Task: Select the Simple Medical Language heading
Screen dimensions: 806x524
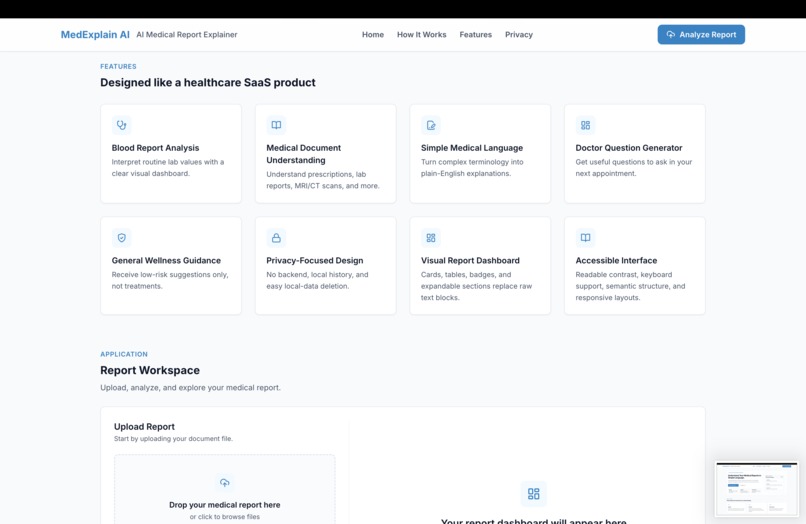Action: [472, 148]
